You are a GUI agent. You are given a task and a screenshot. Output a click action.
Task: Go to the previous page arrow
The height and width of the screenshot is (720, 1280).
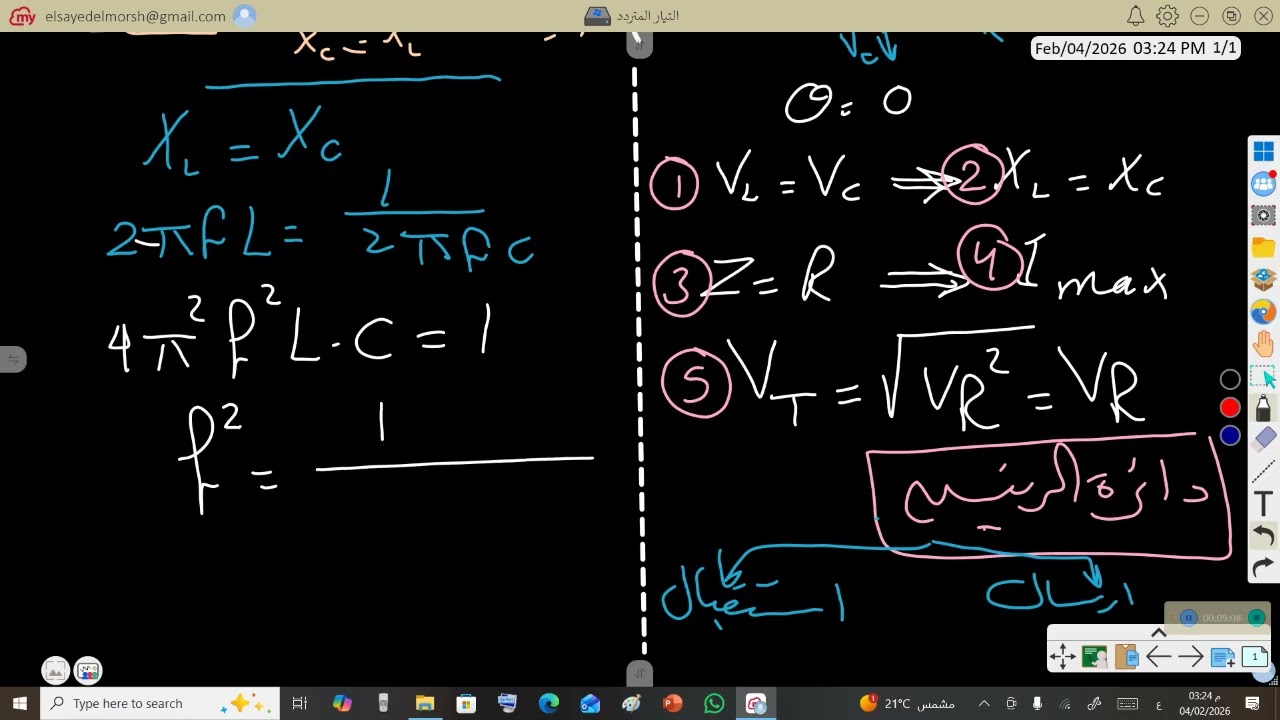coord(1159,657)
